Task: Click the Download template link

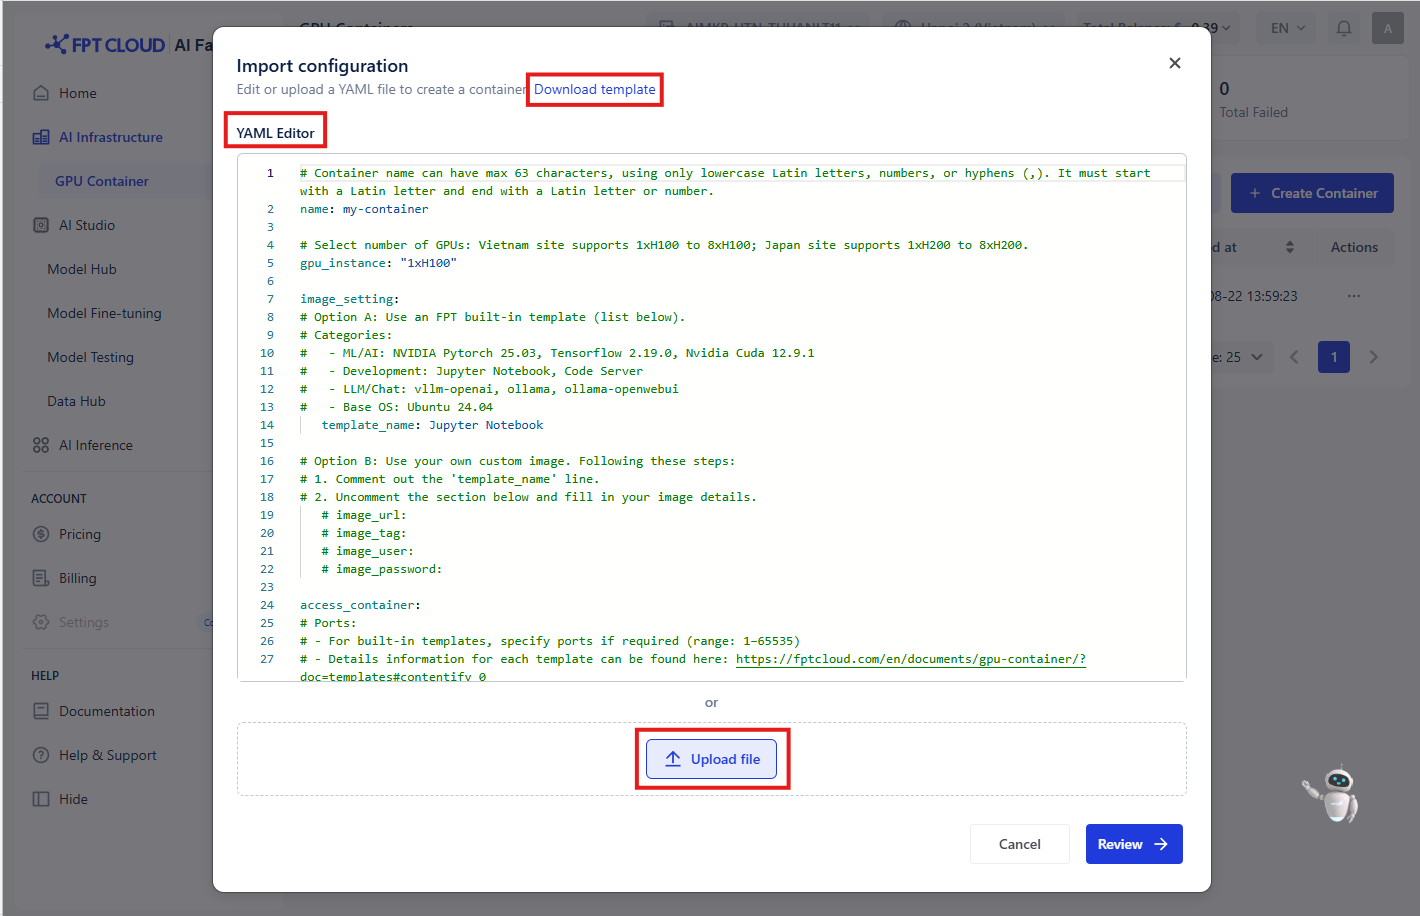Action: [595, 89]
